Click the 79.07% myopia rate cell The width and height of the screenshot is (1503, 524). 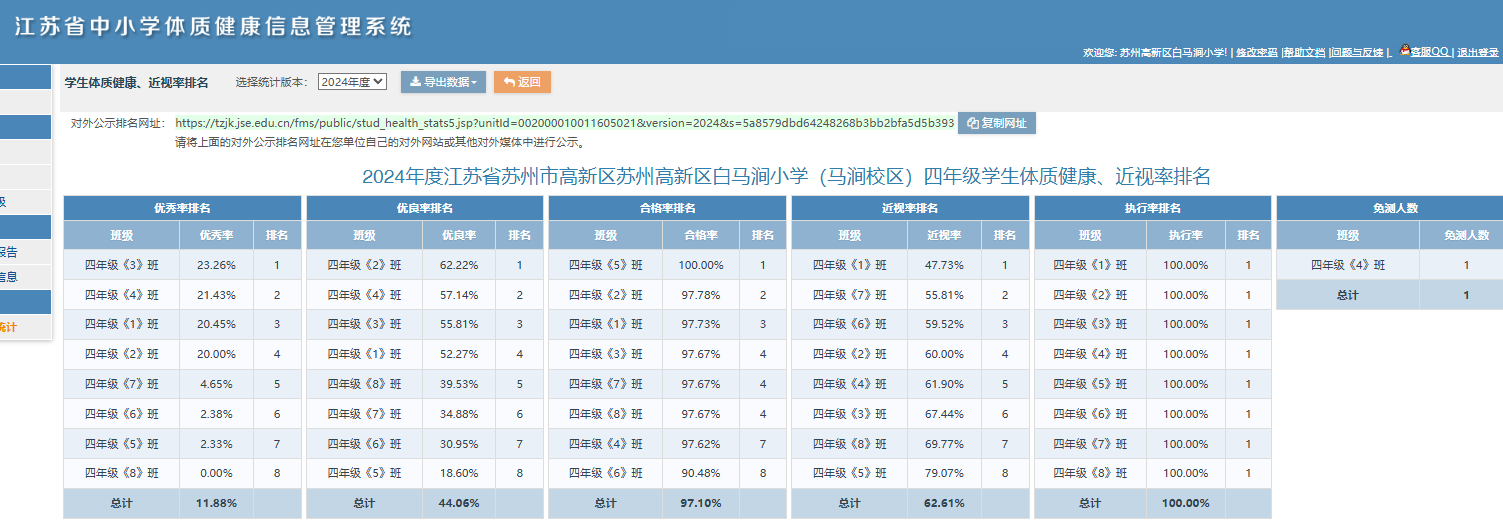click(x=943, y=473)
